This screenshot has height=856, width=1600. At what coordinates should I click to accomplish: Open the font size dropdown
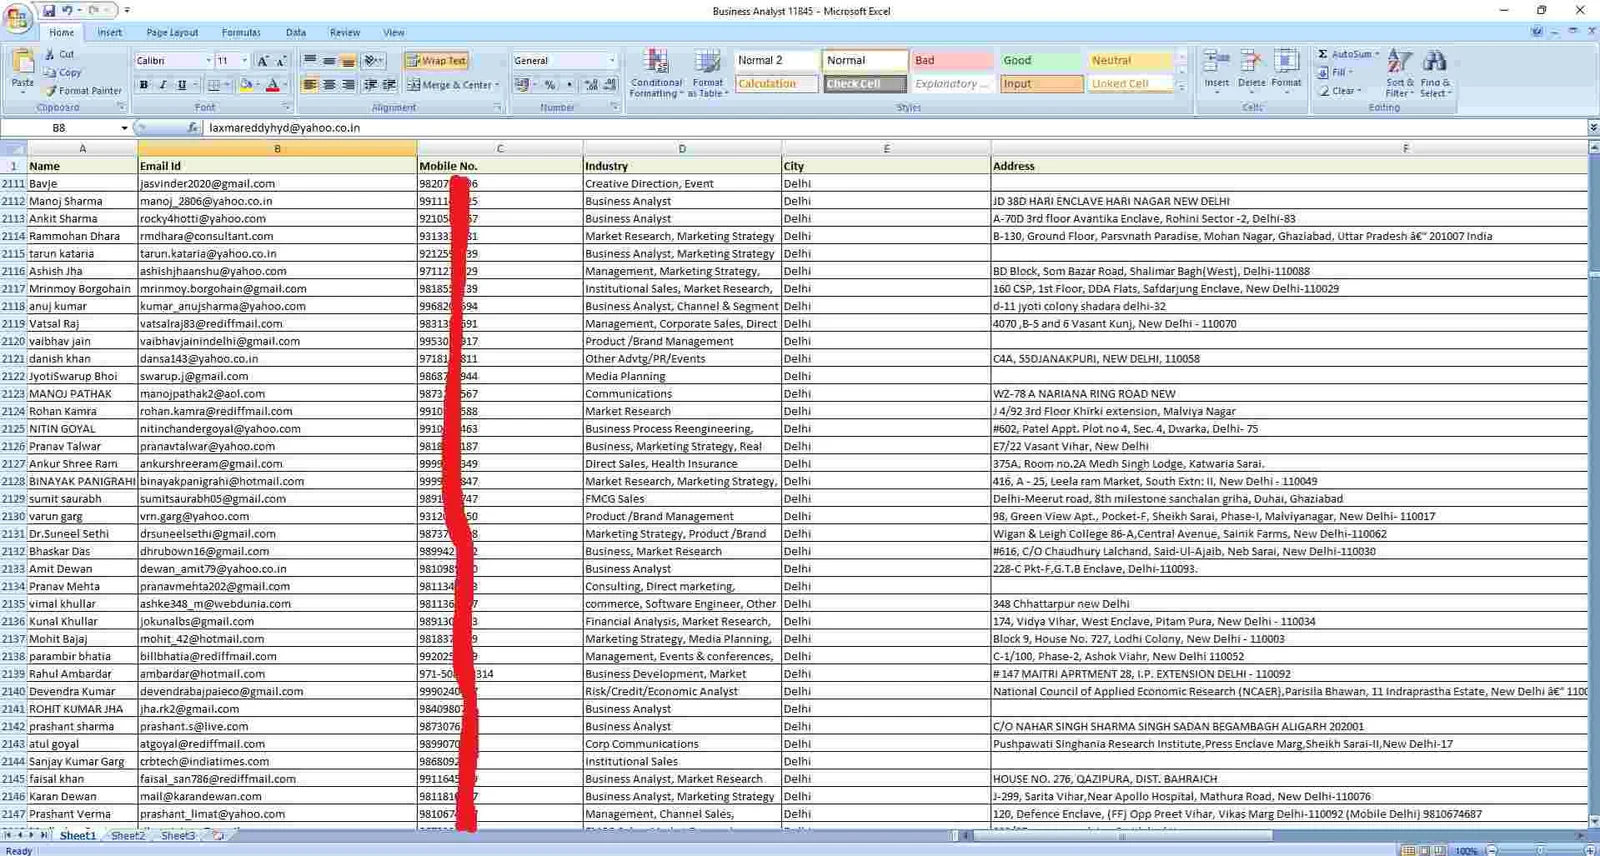pyautogui.click(x=244, y=61)
